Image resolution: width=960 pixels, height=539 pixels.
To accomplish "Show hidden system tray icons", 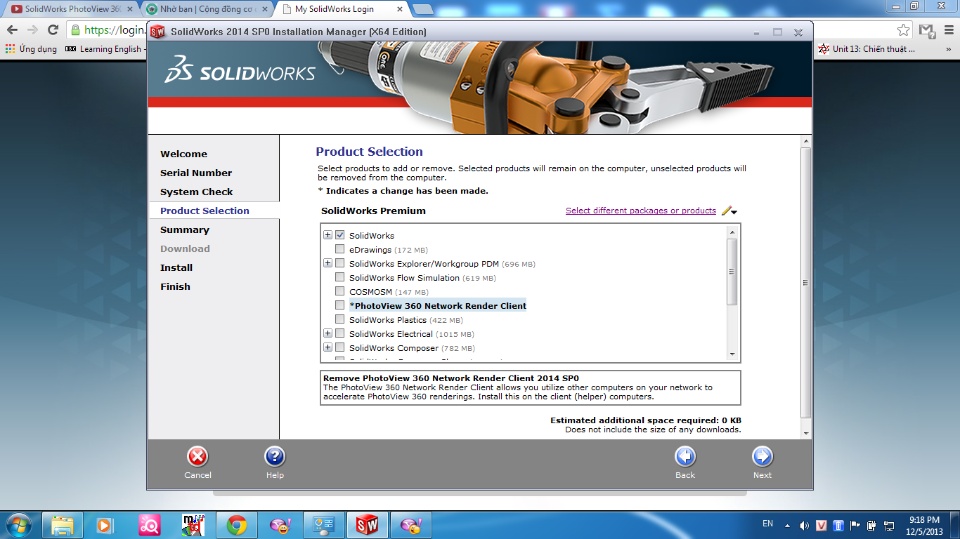I will [787, 526].
